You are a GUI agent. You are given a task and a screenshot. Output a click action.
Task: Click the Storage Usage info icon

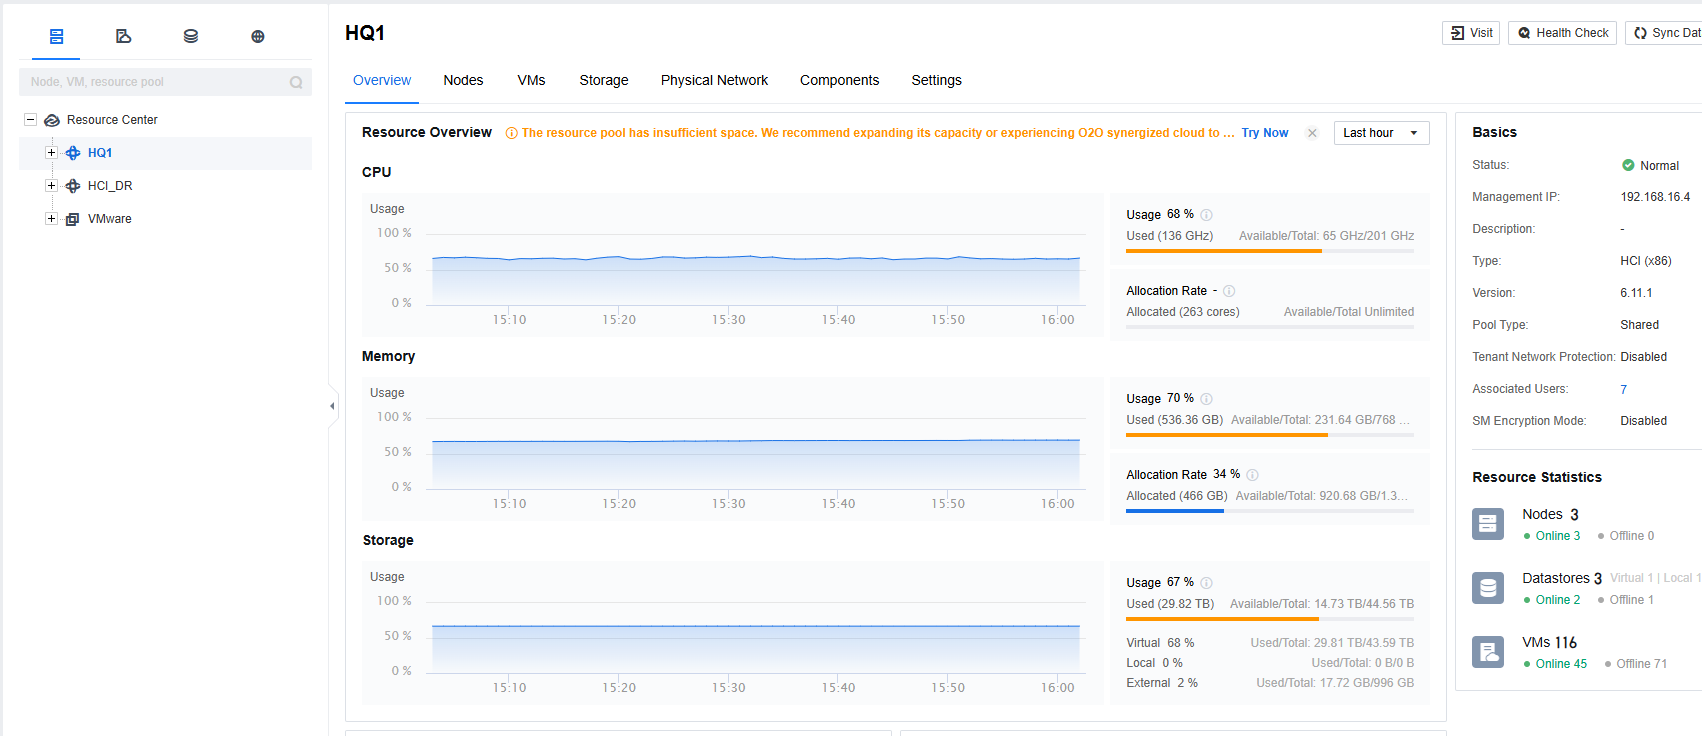(1206, 583)
